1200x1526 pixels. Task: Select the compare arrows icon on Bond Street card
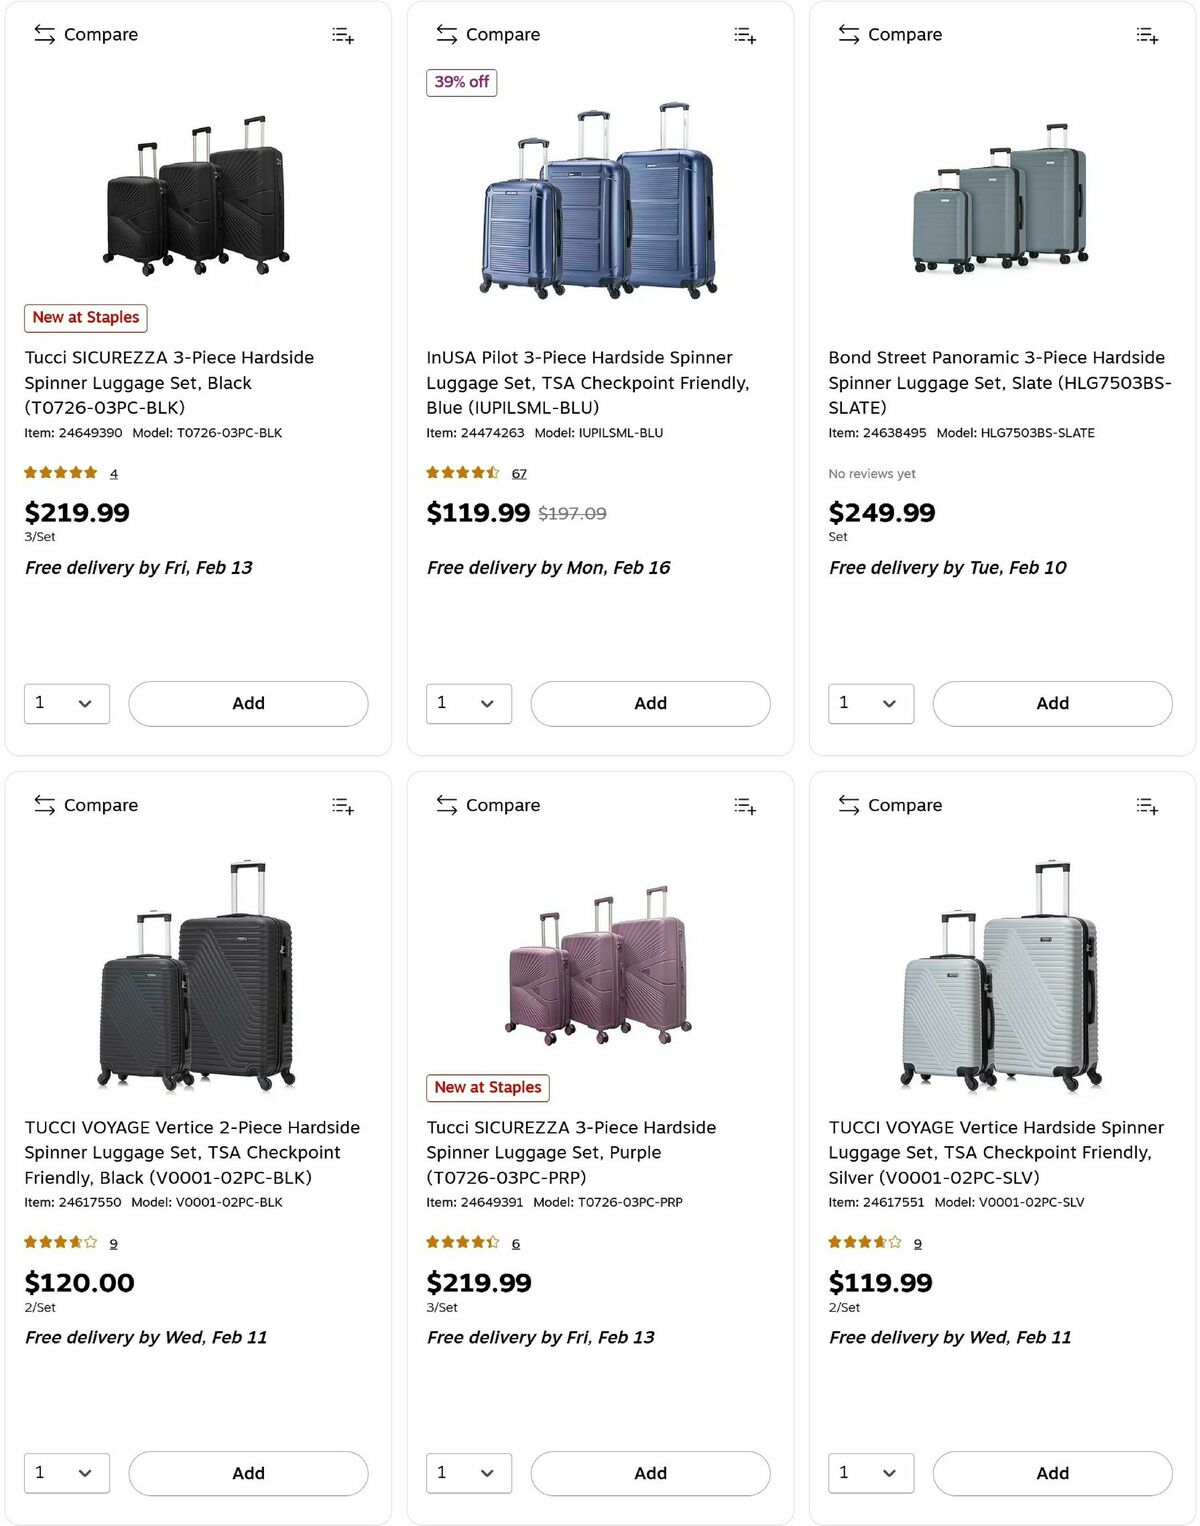848,34
